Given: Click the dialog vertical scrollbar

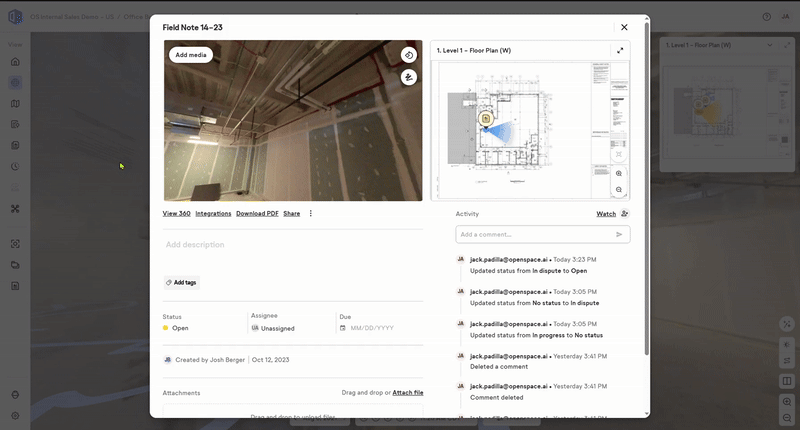Looking at the screenshot, I should (647, 189).
